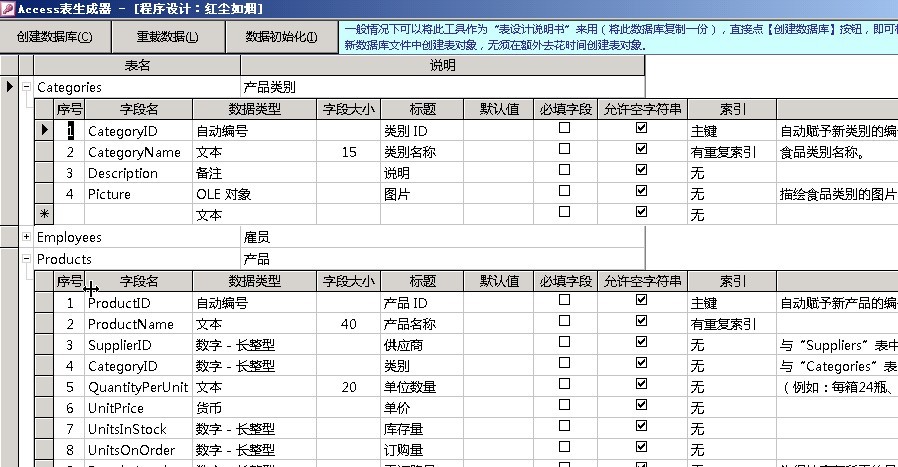Screen dimensions: 898x467
Task: Click 数据类型 column header in Categories subtable
Action: point(254,109)
